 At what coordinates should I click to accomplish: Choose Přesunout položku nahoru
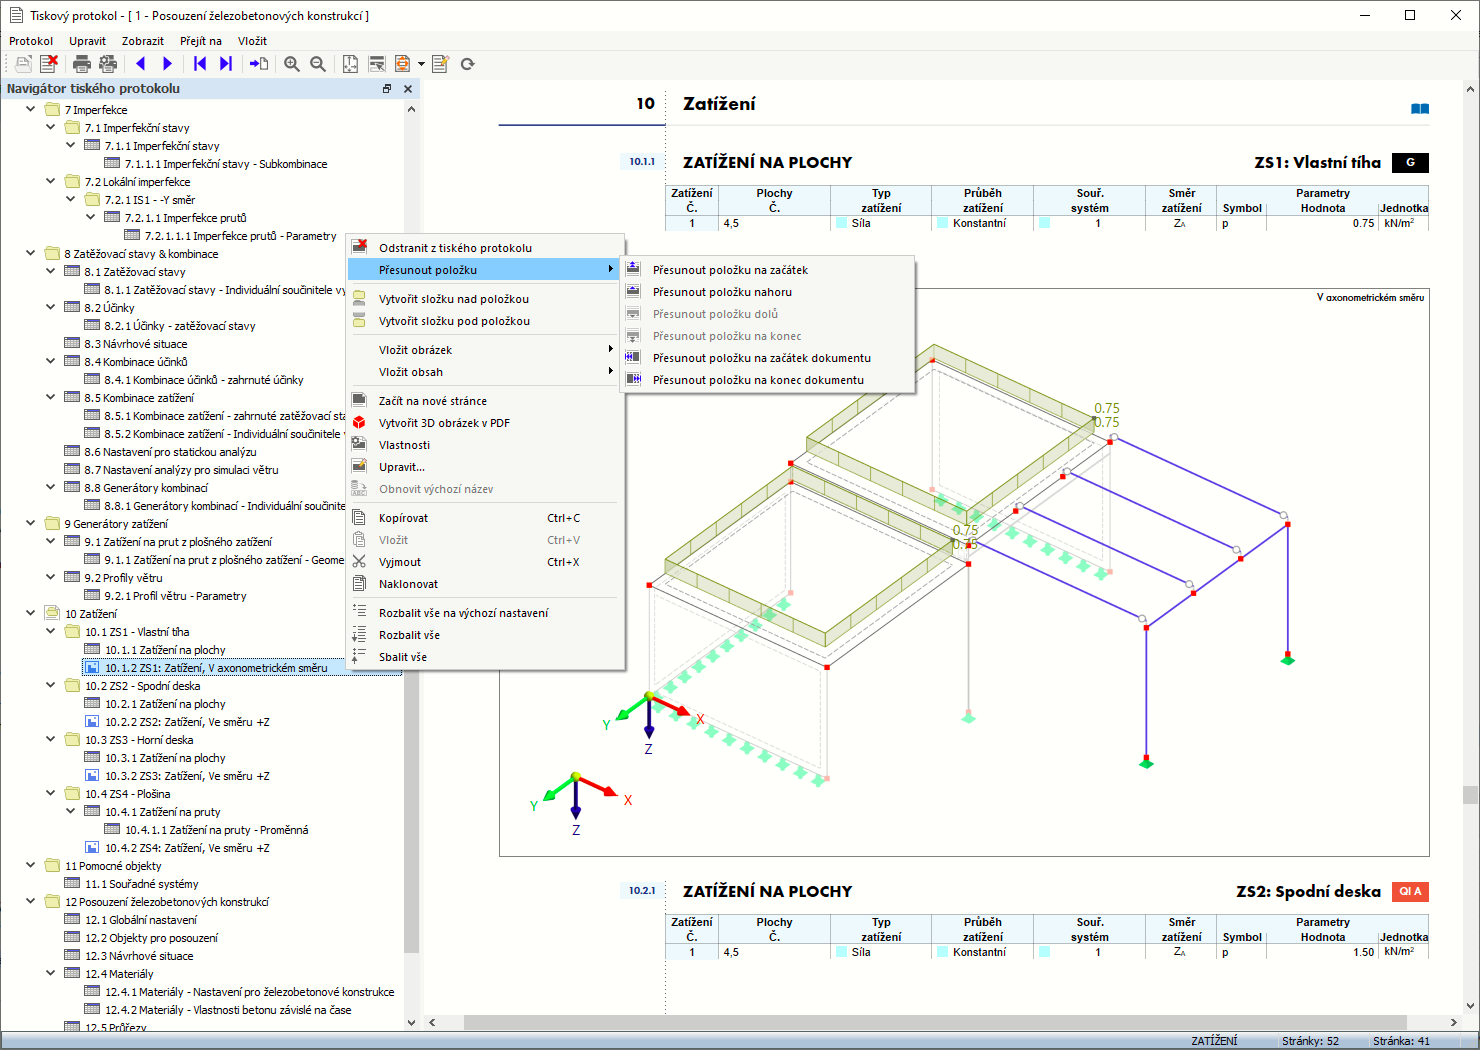tap(721, 292)
